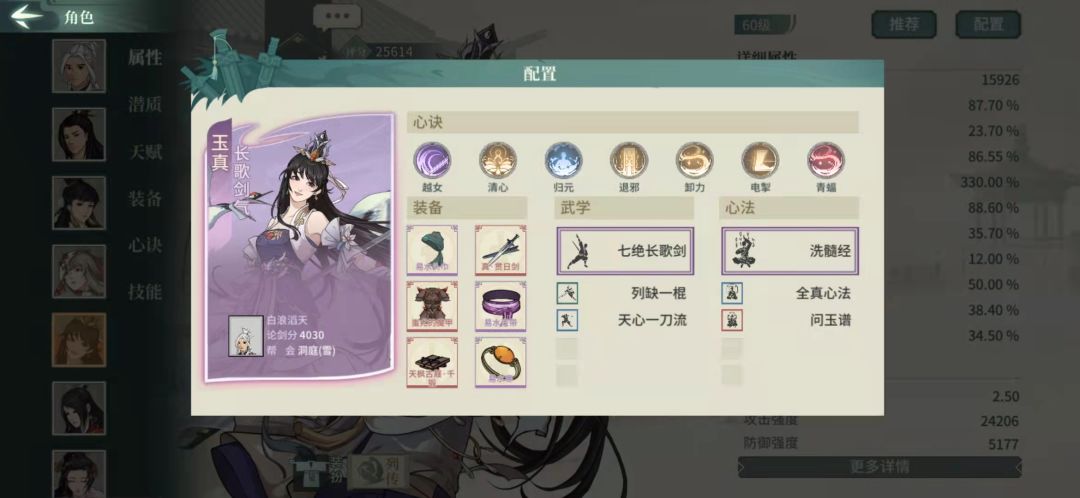This screenshot has height=498, width=1080.
Task: Select the 七绝长歌剑 martial art
Action: click(x=625, y=251)
